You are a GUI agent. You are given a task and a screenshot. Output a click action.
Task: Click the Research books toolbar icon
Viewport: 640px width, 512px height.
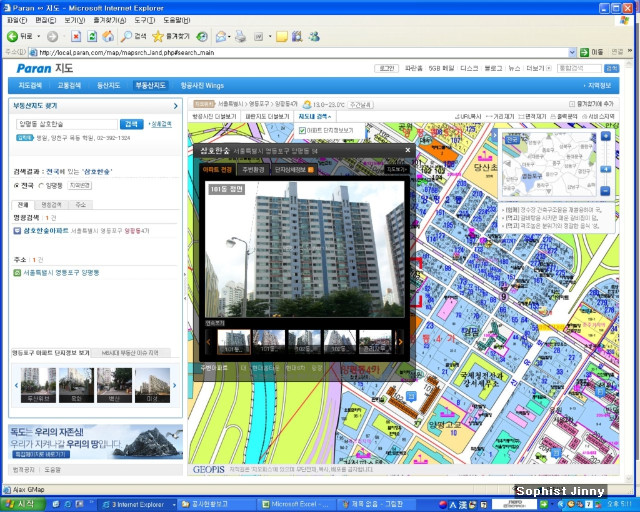click(x=297, y=37)
